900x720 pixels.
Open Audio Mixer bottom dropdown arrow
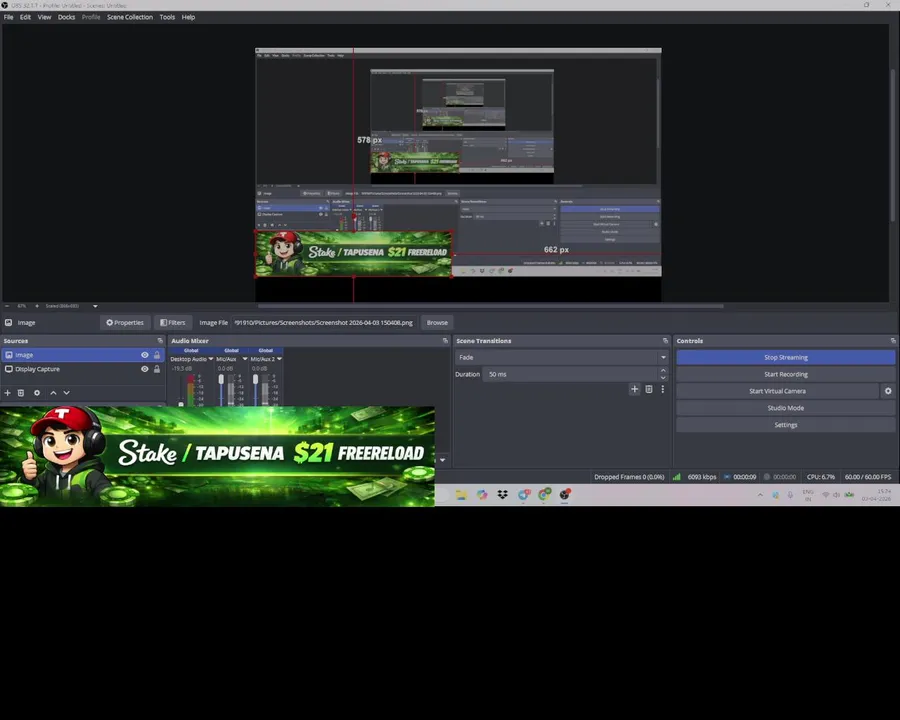(x=443, y=460)
